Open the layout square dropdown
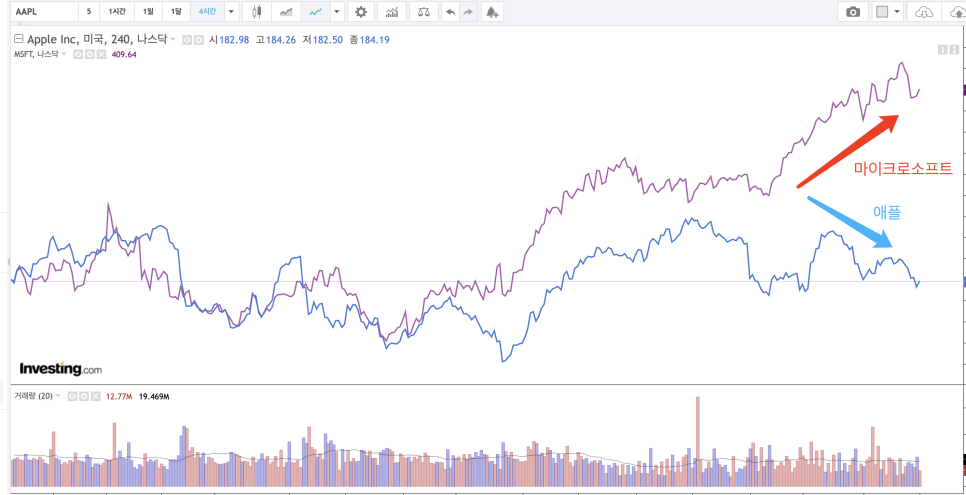Screen dimensions: 966x495 point(888,12)
